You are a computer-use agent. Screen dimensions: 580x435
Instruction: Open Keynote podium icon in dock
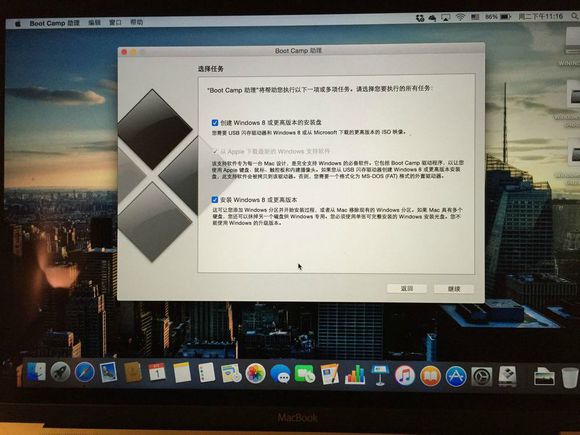[x=380, y=375]
